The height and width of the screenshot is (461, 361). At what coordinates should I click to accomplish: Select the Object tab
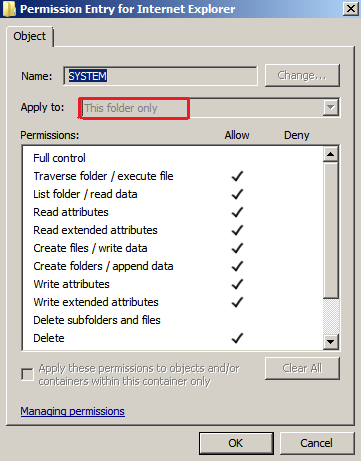click(29, 36)
